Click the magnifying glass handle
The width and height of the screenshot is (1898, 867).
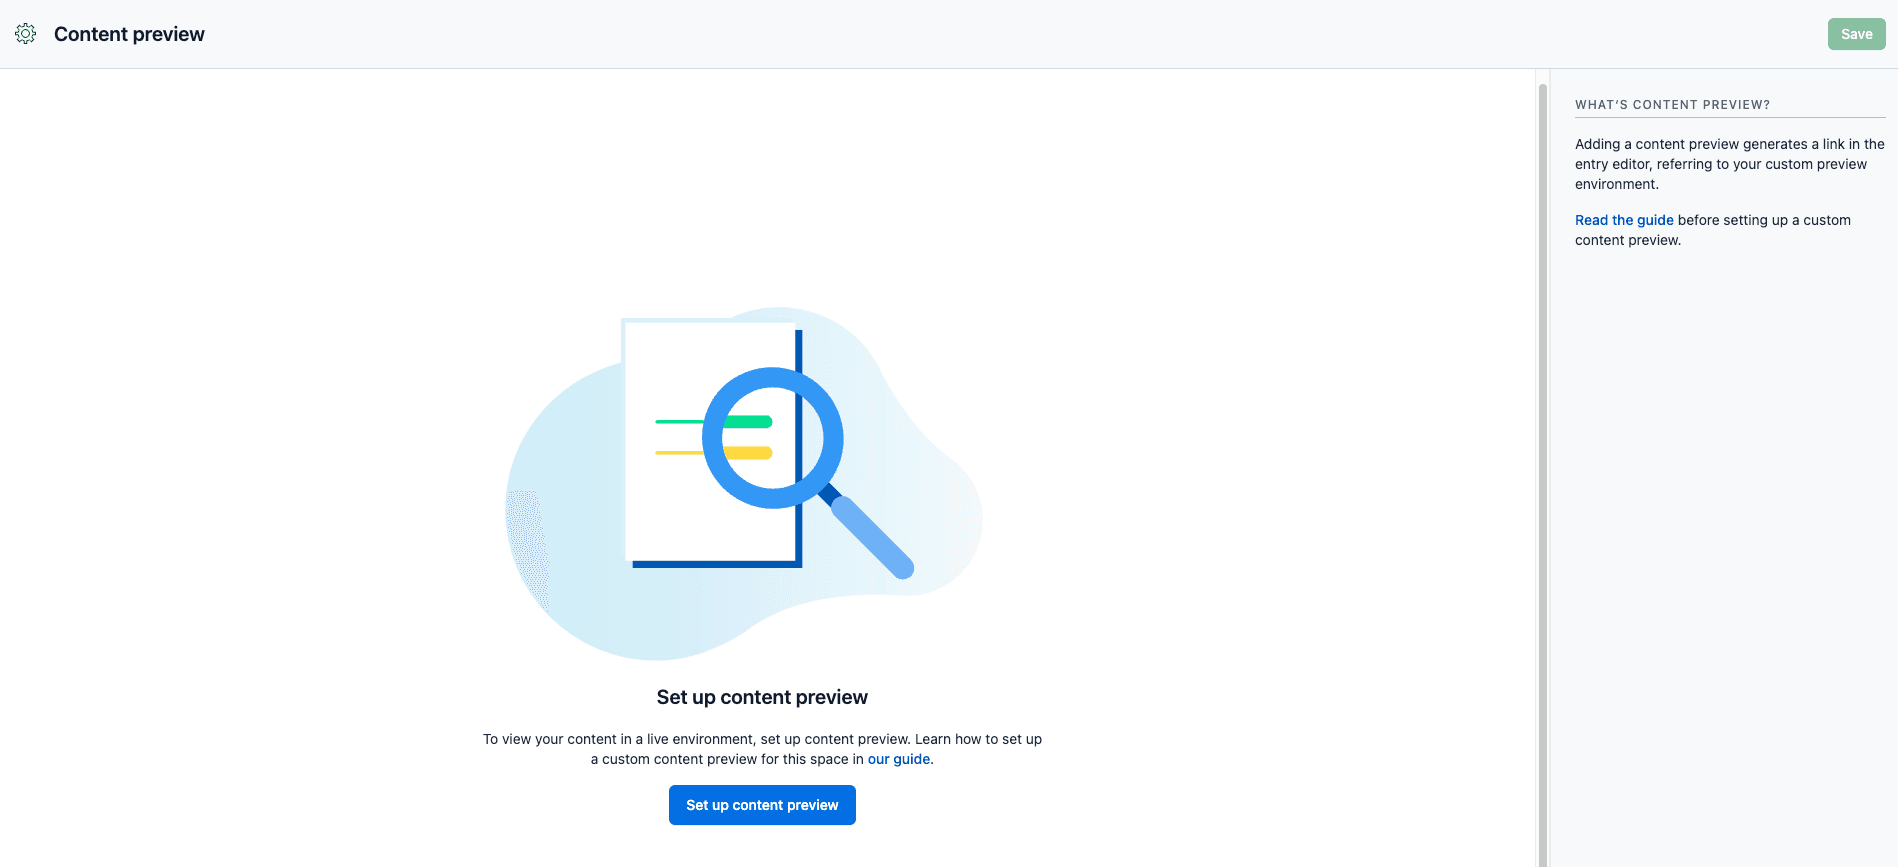(x=872, y=537)
